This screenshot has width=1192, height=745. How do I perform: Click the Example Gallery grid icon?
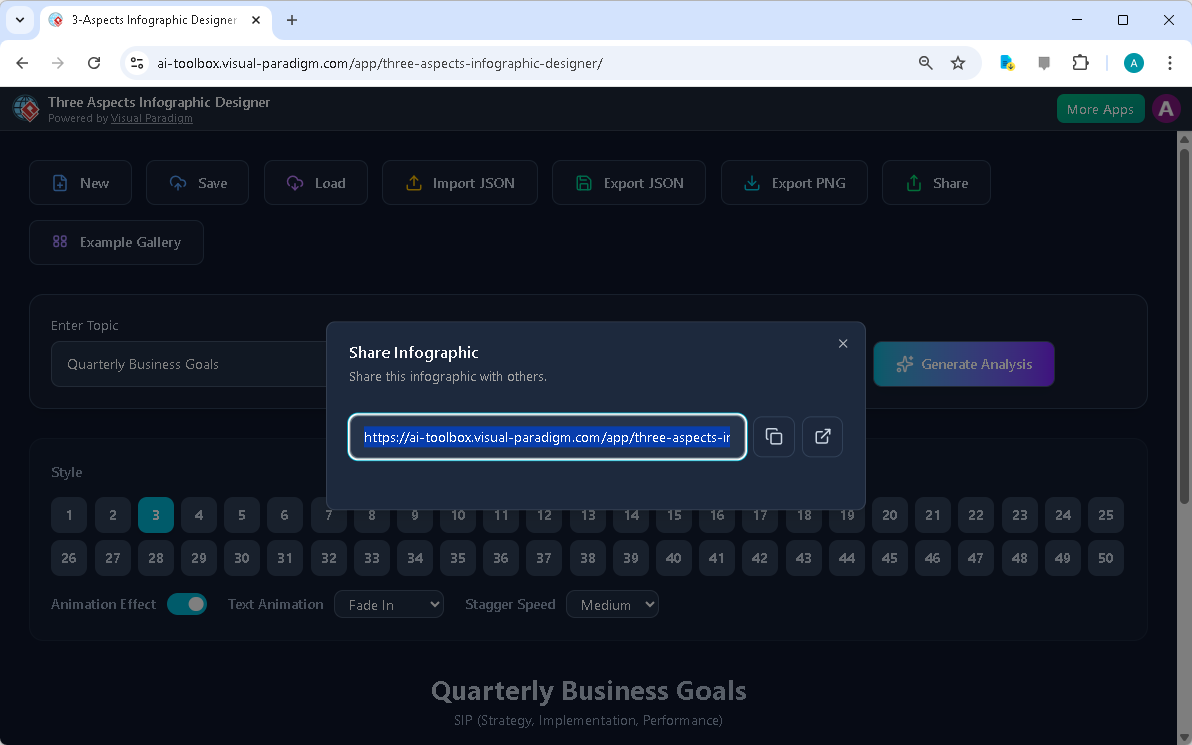click(59, 242)
